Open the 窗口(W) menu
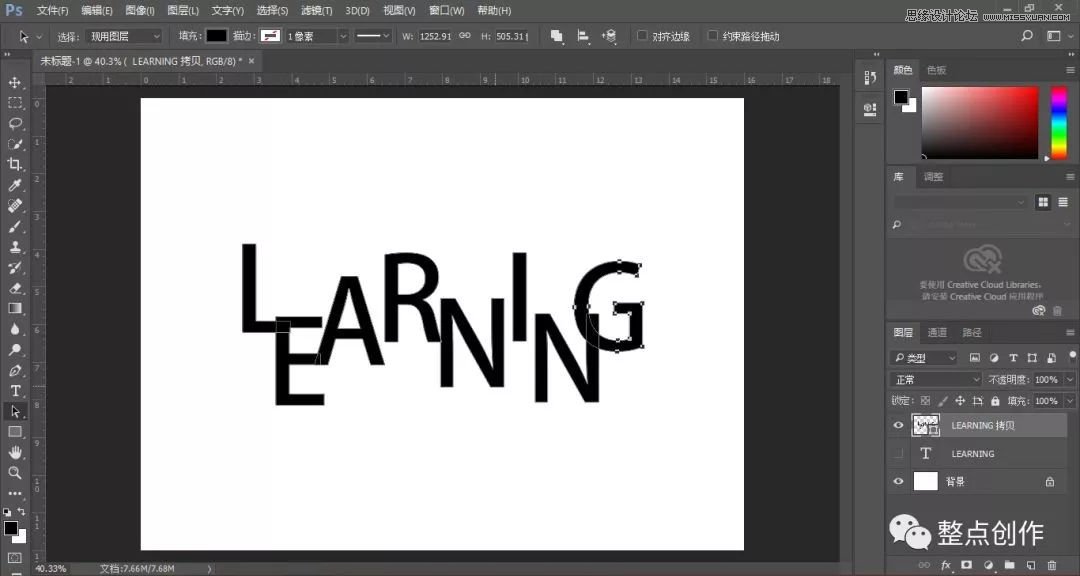 pos(446,10)
